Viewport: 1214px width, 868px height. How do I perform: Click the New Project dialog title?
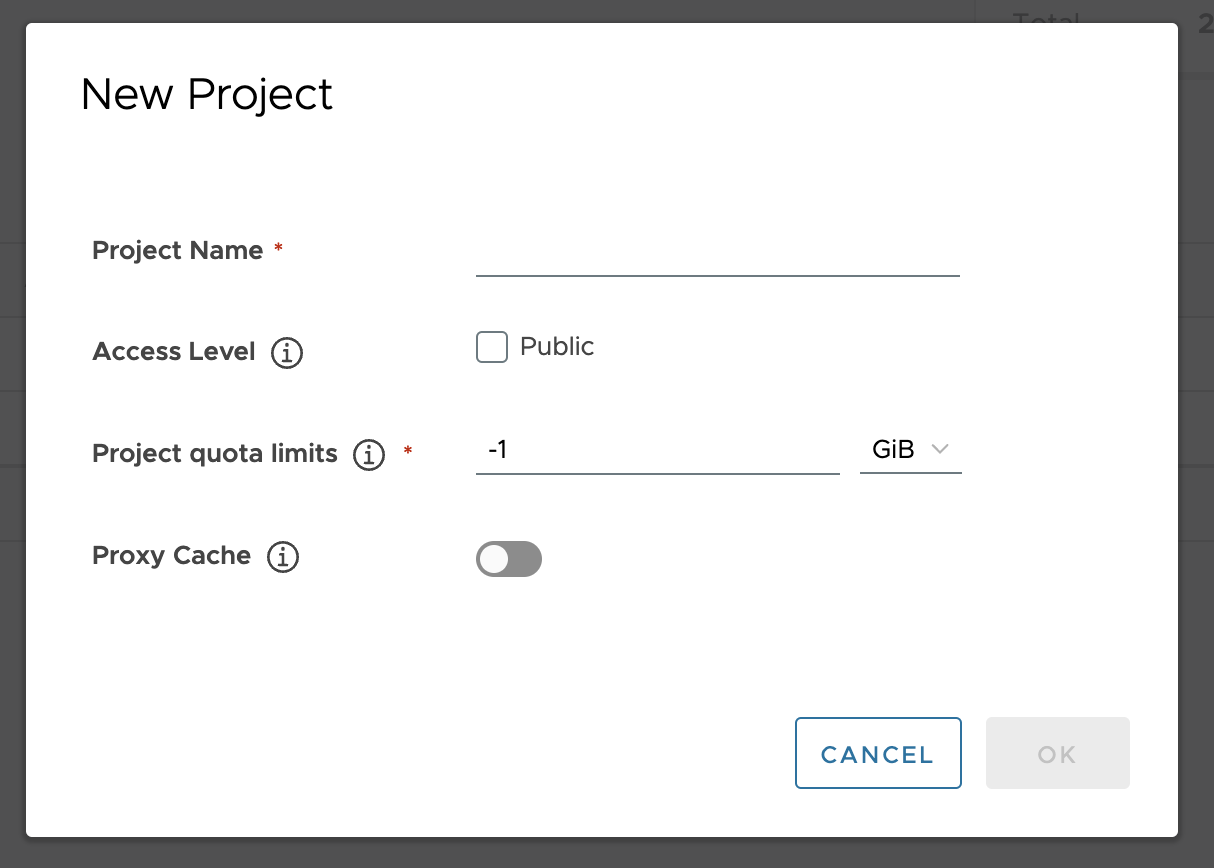(x=206, y=94)
